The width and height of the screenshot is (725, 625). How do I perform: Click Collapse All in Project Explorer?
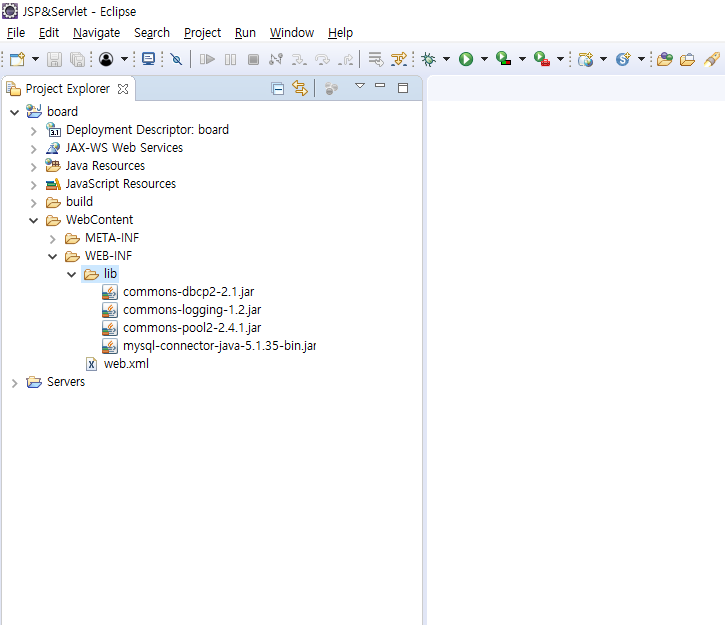click(x=277, y=88)
